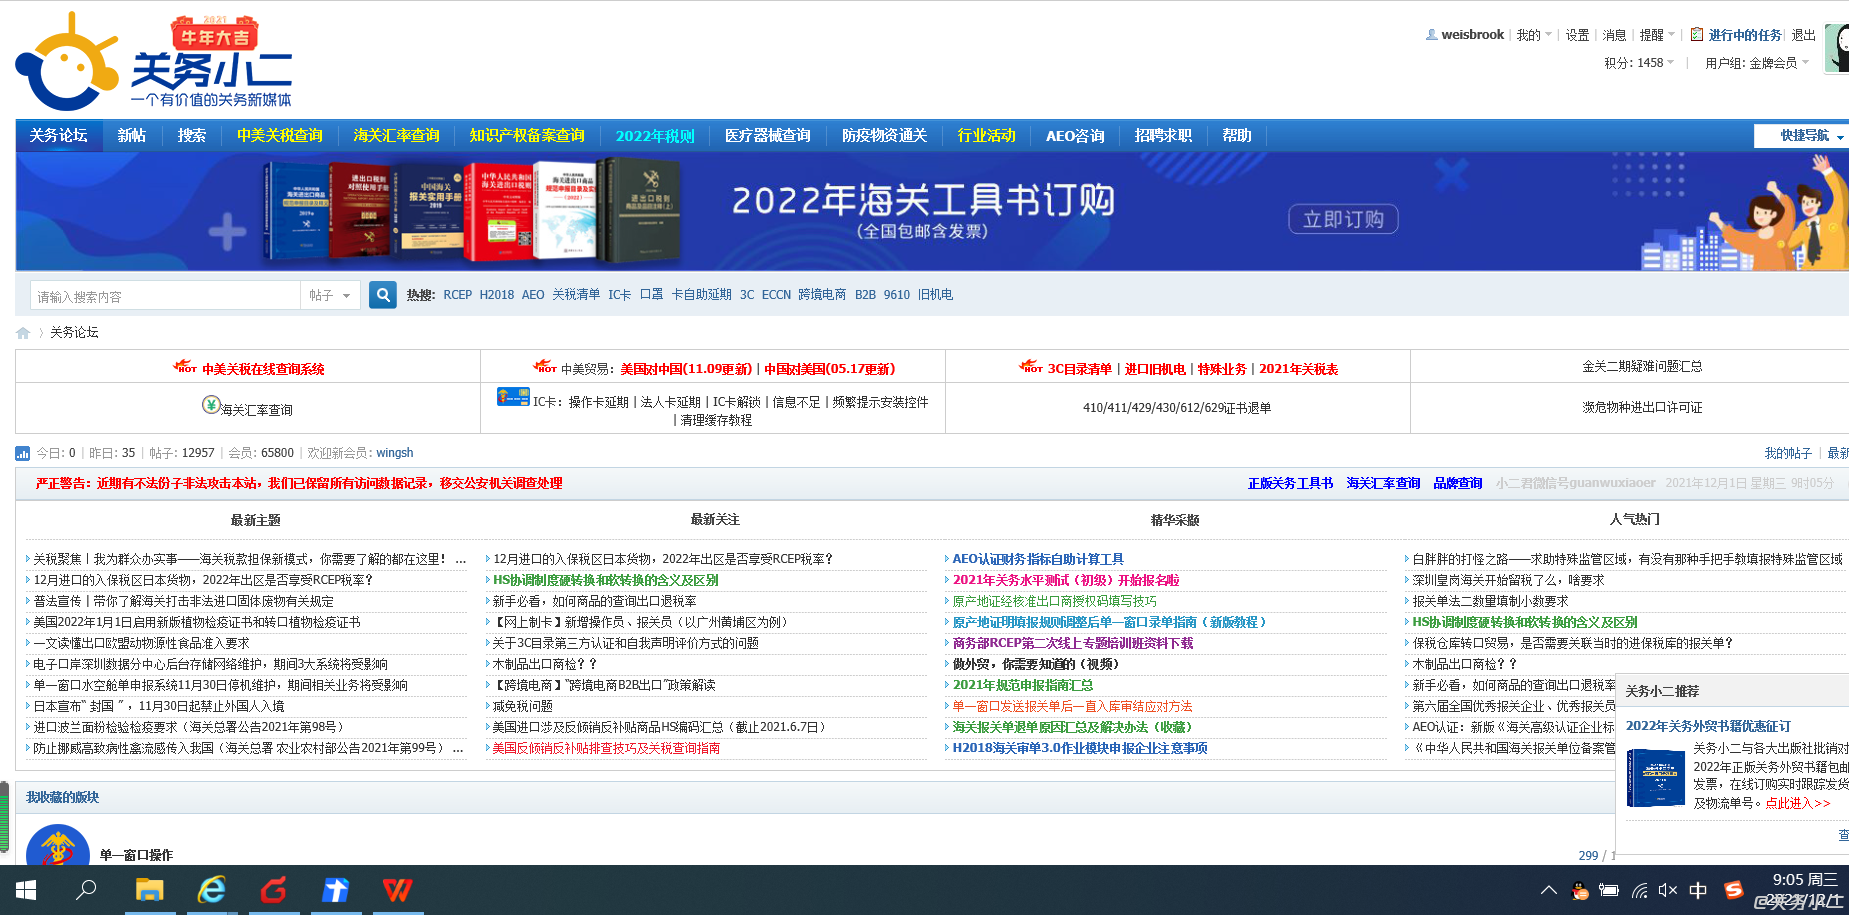The height and width of the screenshot is (915, 1849).
Task: Click the Sogou input method tray icon
Action: click(x=1734, y=890)
